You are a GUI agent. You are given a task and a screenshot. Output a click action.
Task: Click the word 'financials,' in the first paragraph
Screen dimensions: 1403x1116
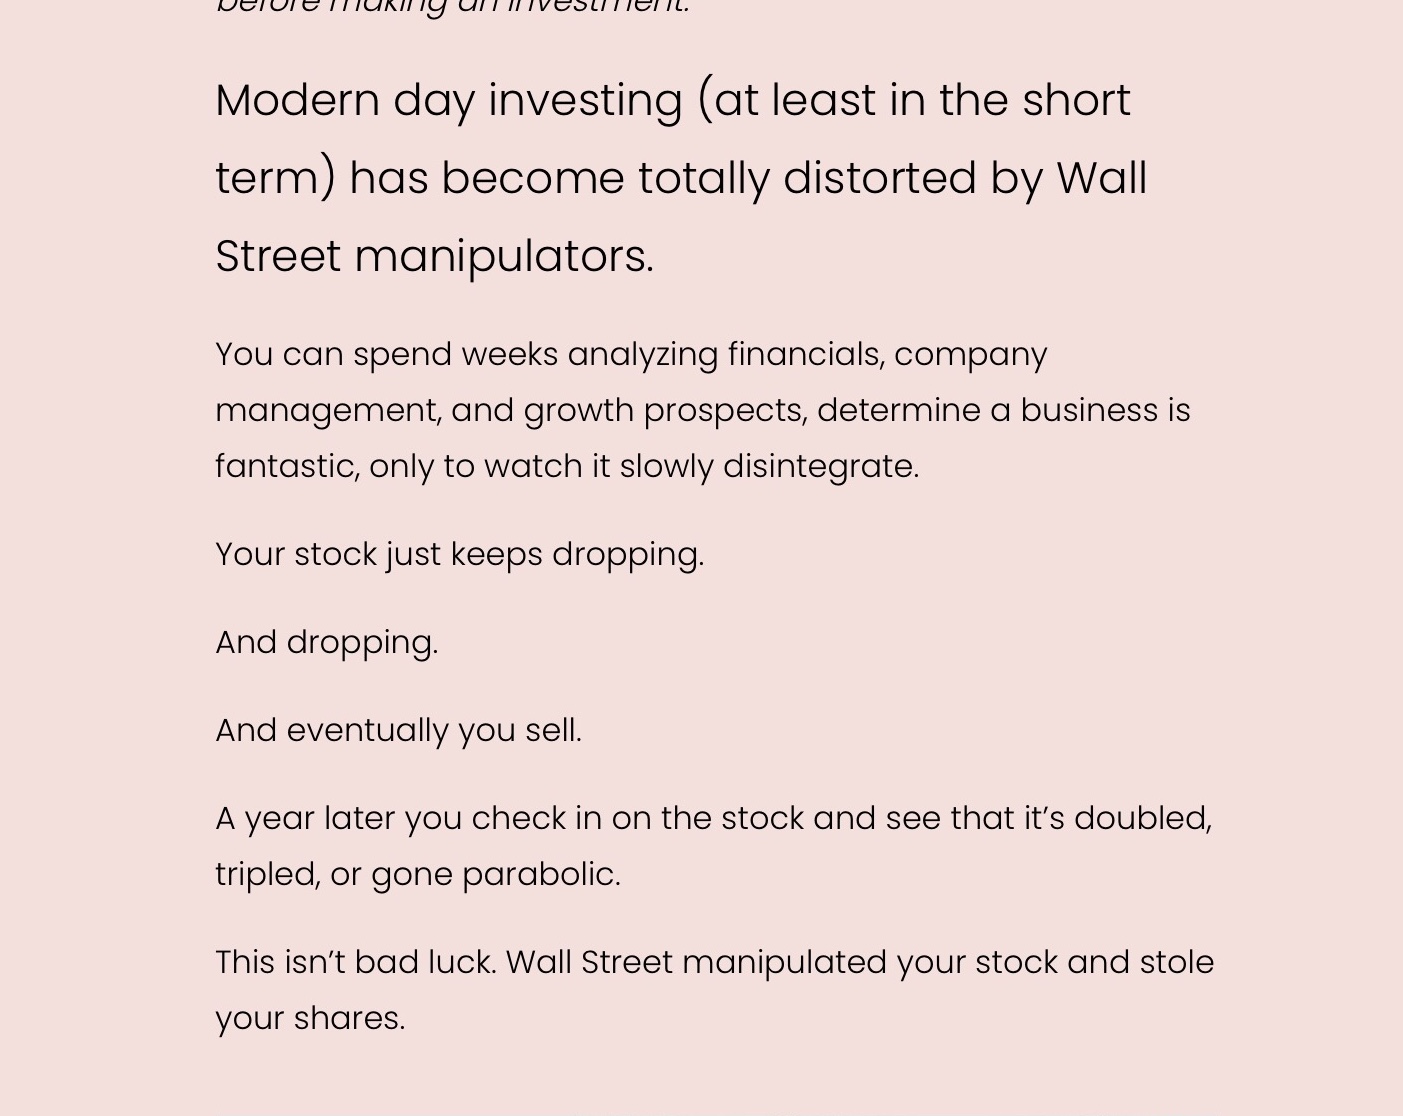(x=806, y=354)
